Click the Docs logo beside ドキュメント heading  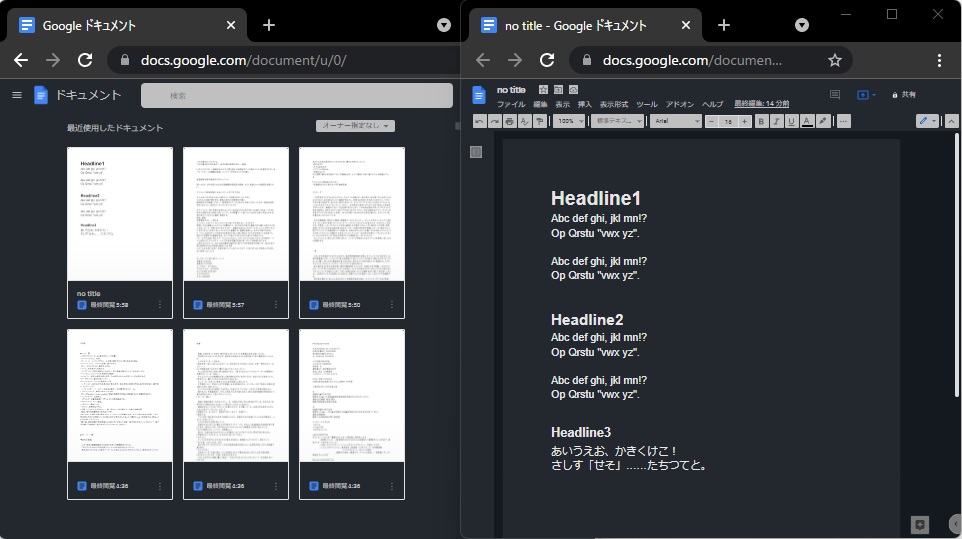coord(40,95)
